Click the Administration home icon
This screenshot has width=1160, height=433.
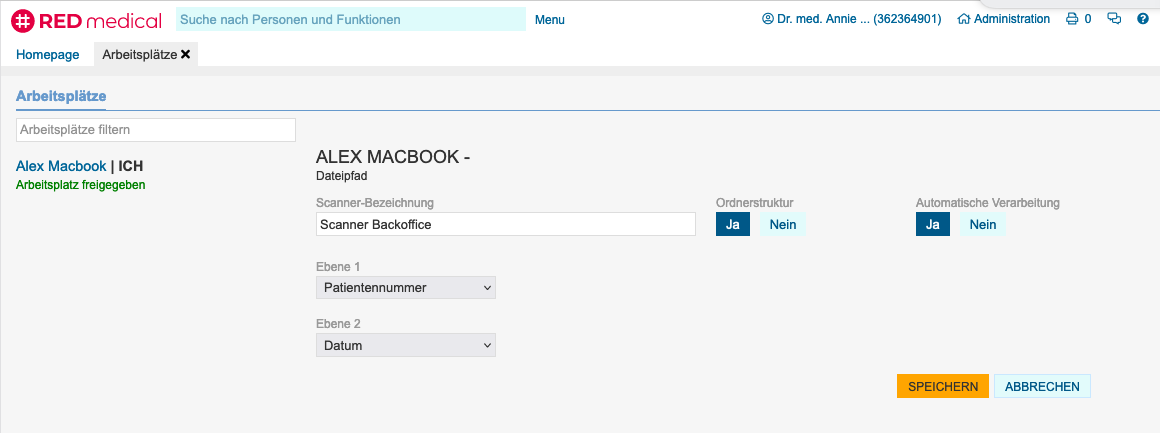click(x=964, y=19)
